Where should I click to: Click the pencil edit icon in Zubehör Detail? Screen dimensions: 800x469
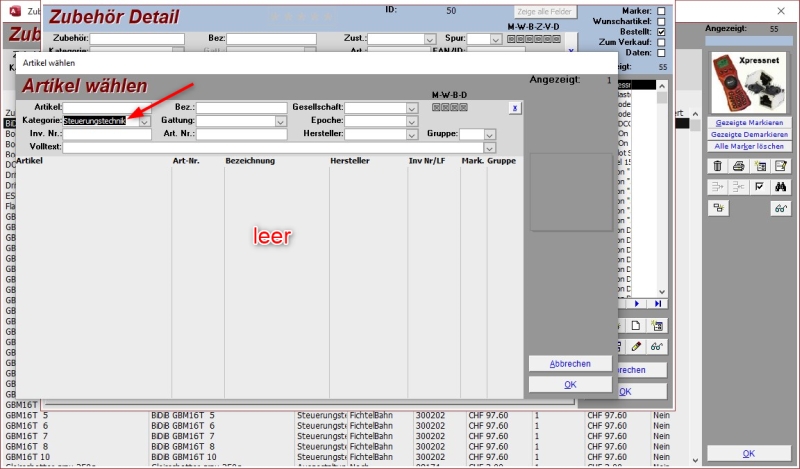[636, 347]
